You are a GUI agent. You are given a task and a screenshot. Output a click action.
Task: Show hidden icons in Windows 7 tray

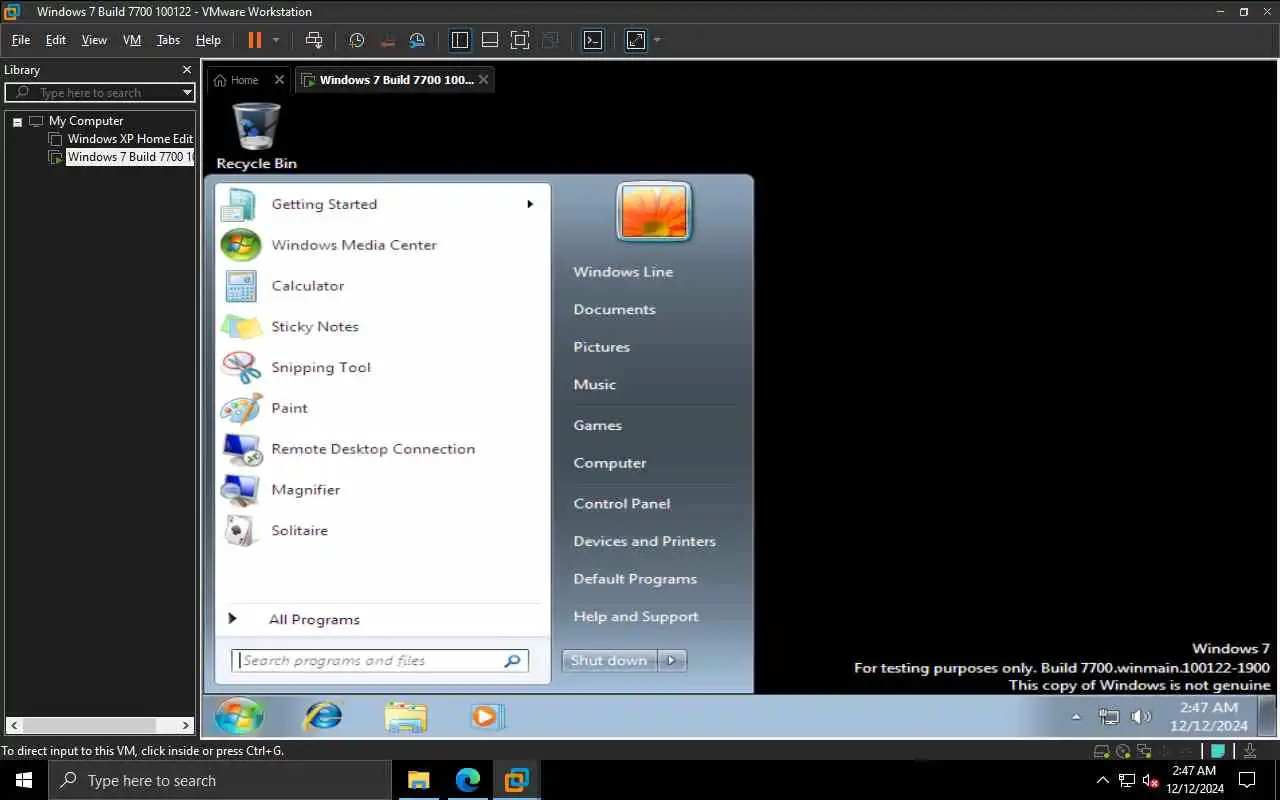click(x=1076, y=717)
